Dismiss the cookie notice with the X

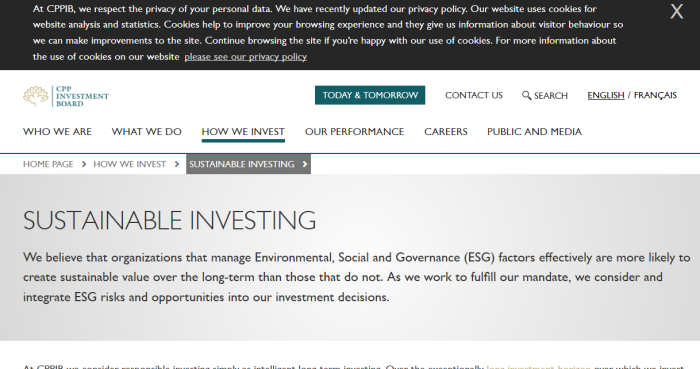tap(676, 12)
